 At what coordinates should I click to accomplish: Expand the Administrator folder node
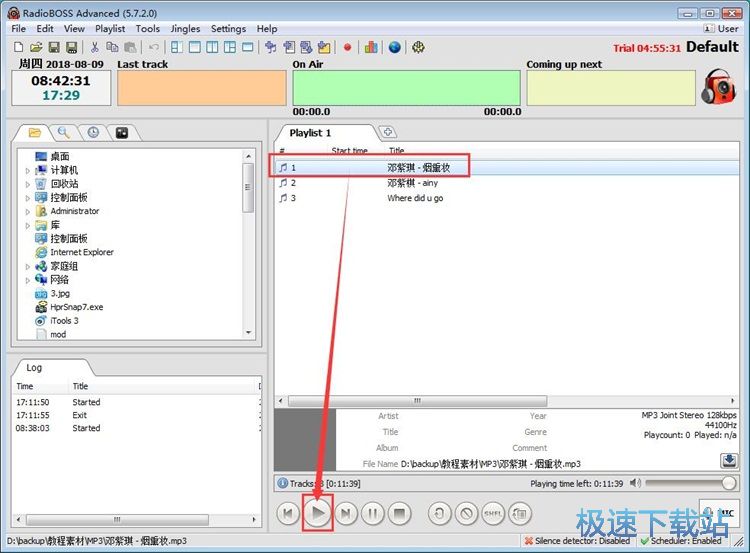[28, 212]
